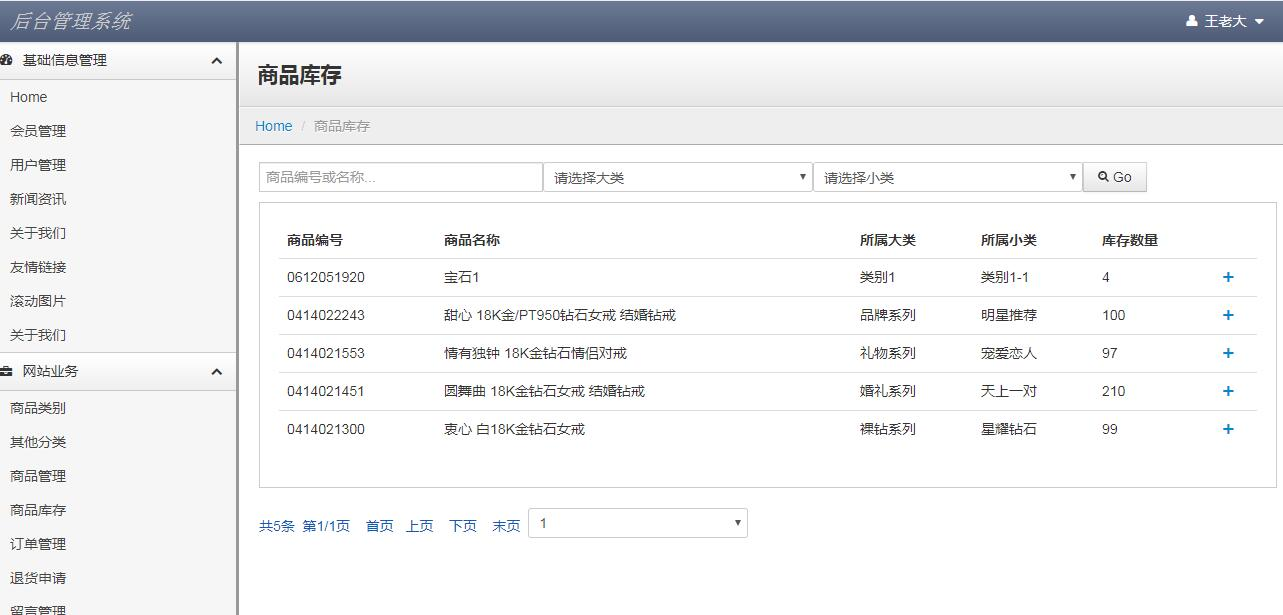Open 商品库存 in the sidebar
1283x615 pixels.
38,510
